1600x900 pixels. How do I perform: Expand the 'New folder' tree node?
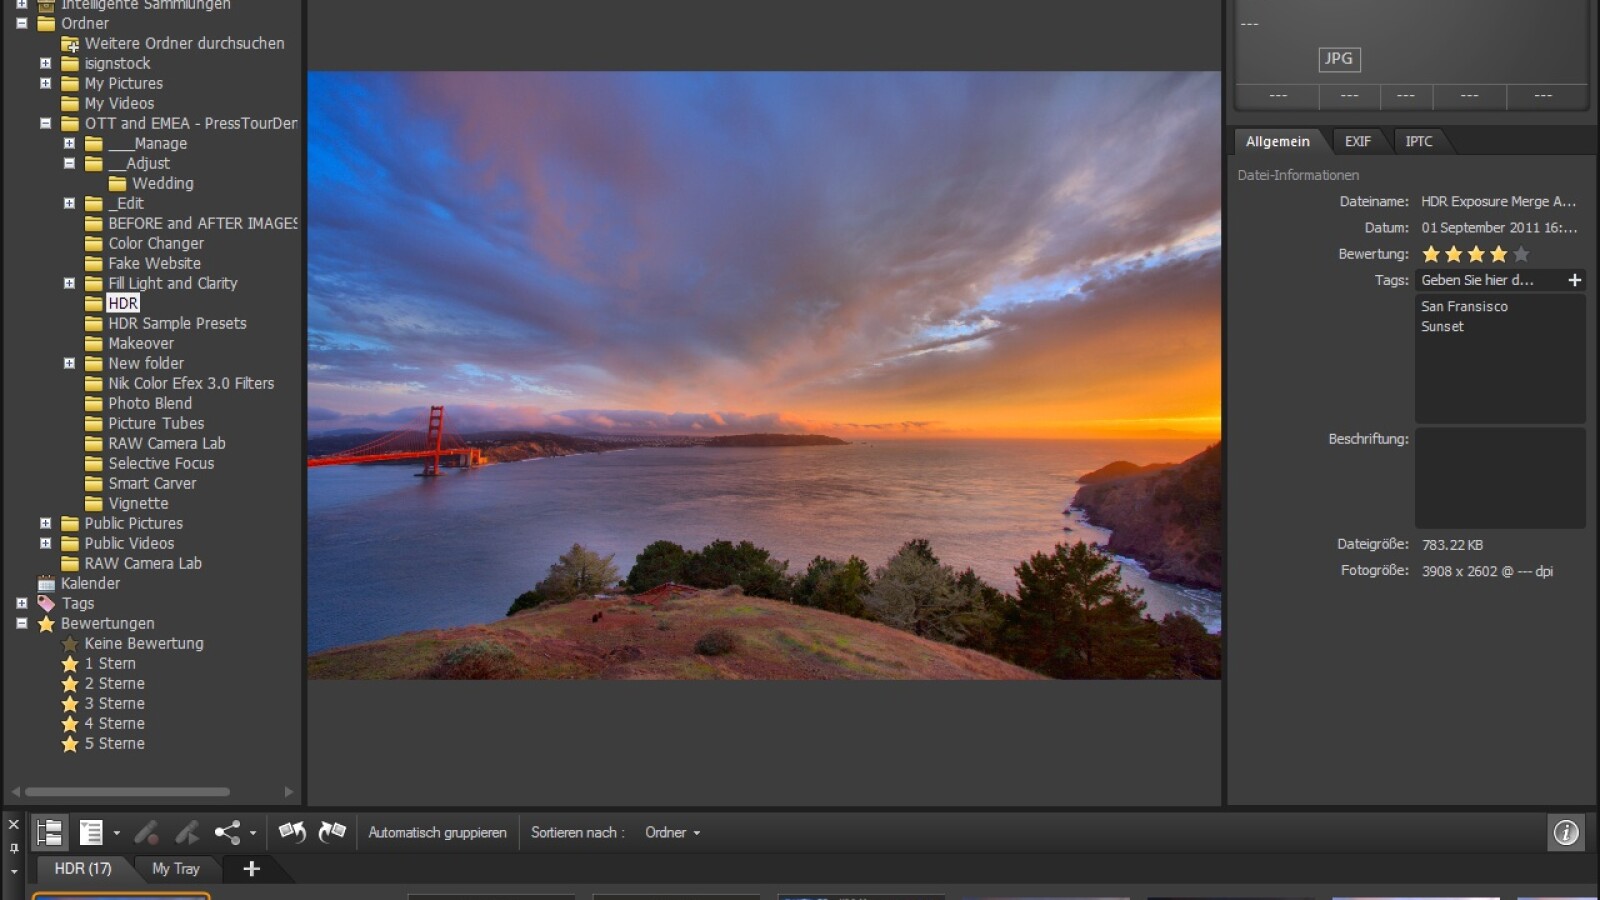point(69,363)
